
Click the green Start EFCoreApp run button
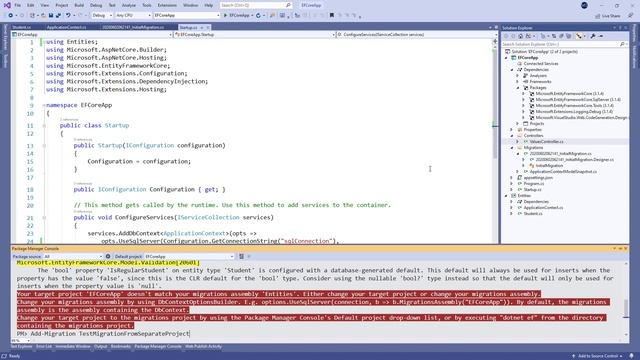pyautogui.click(x=225, y=15)
